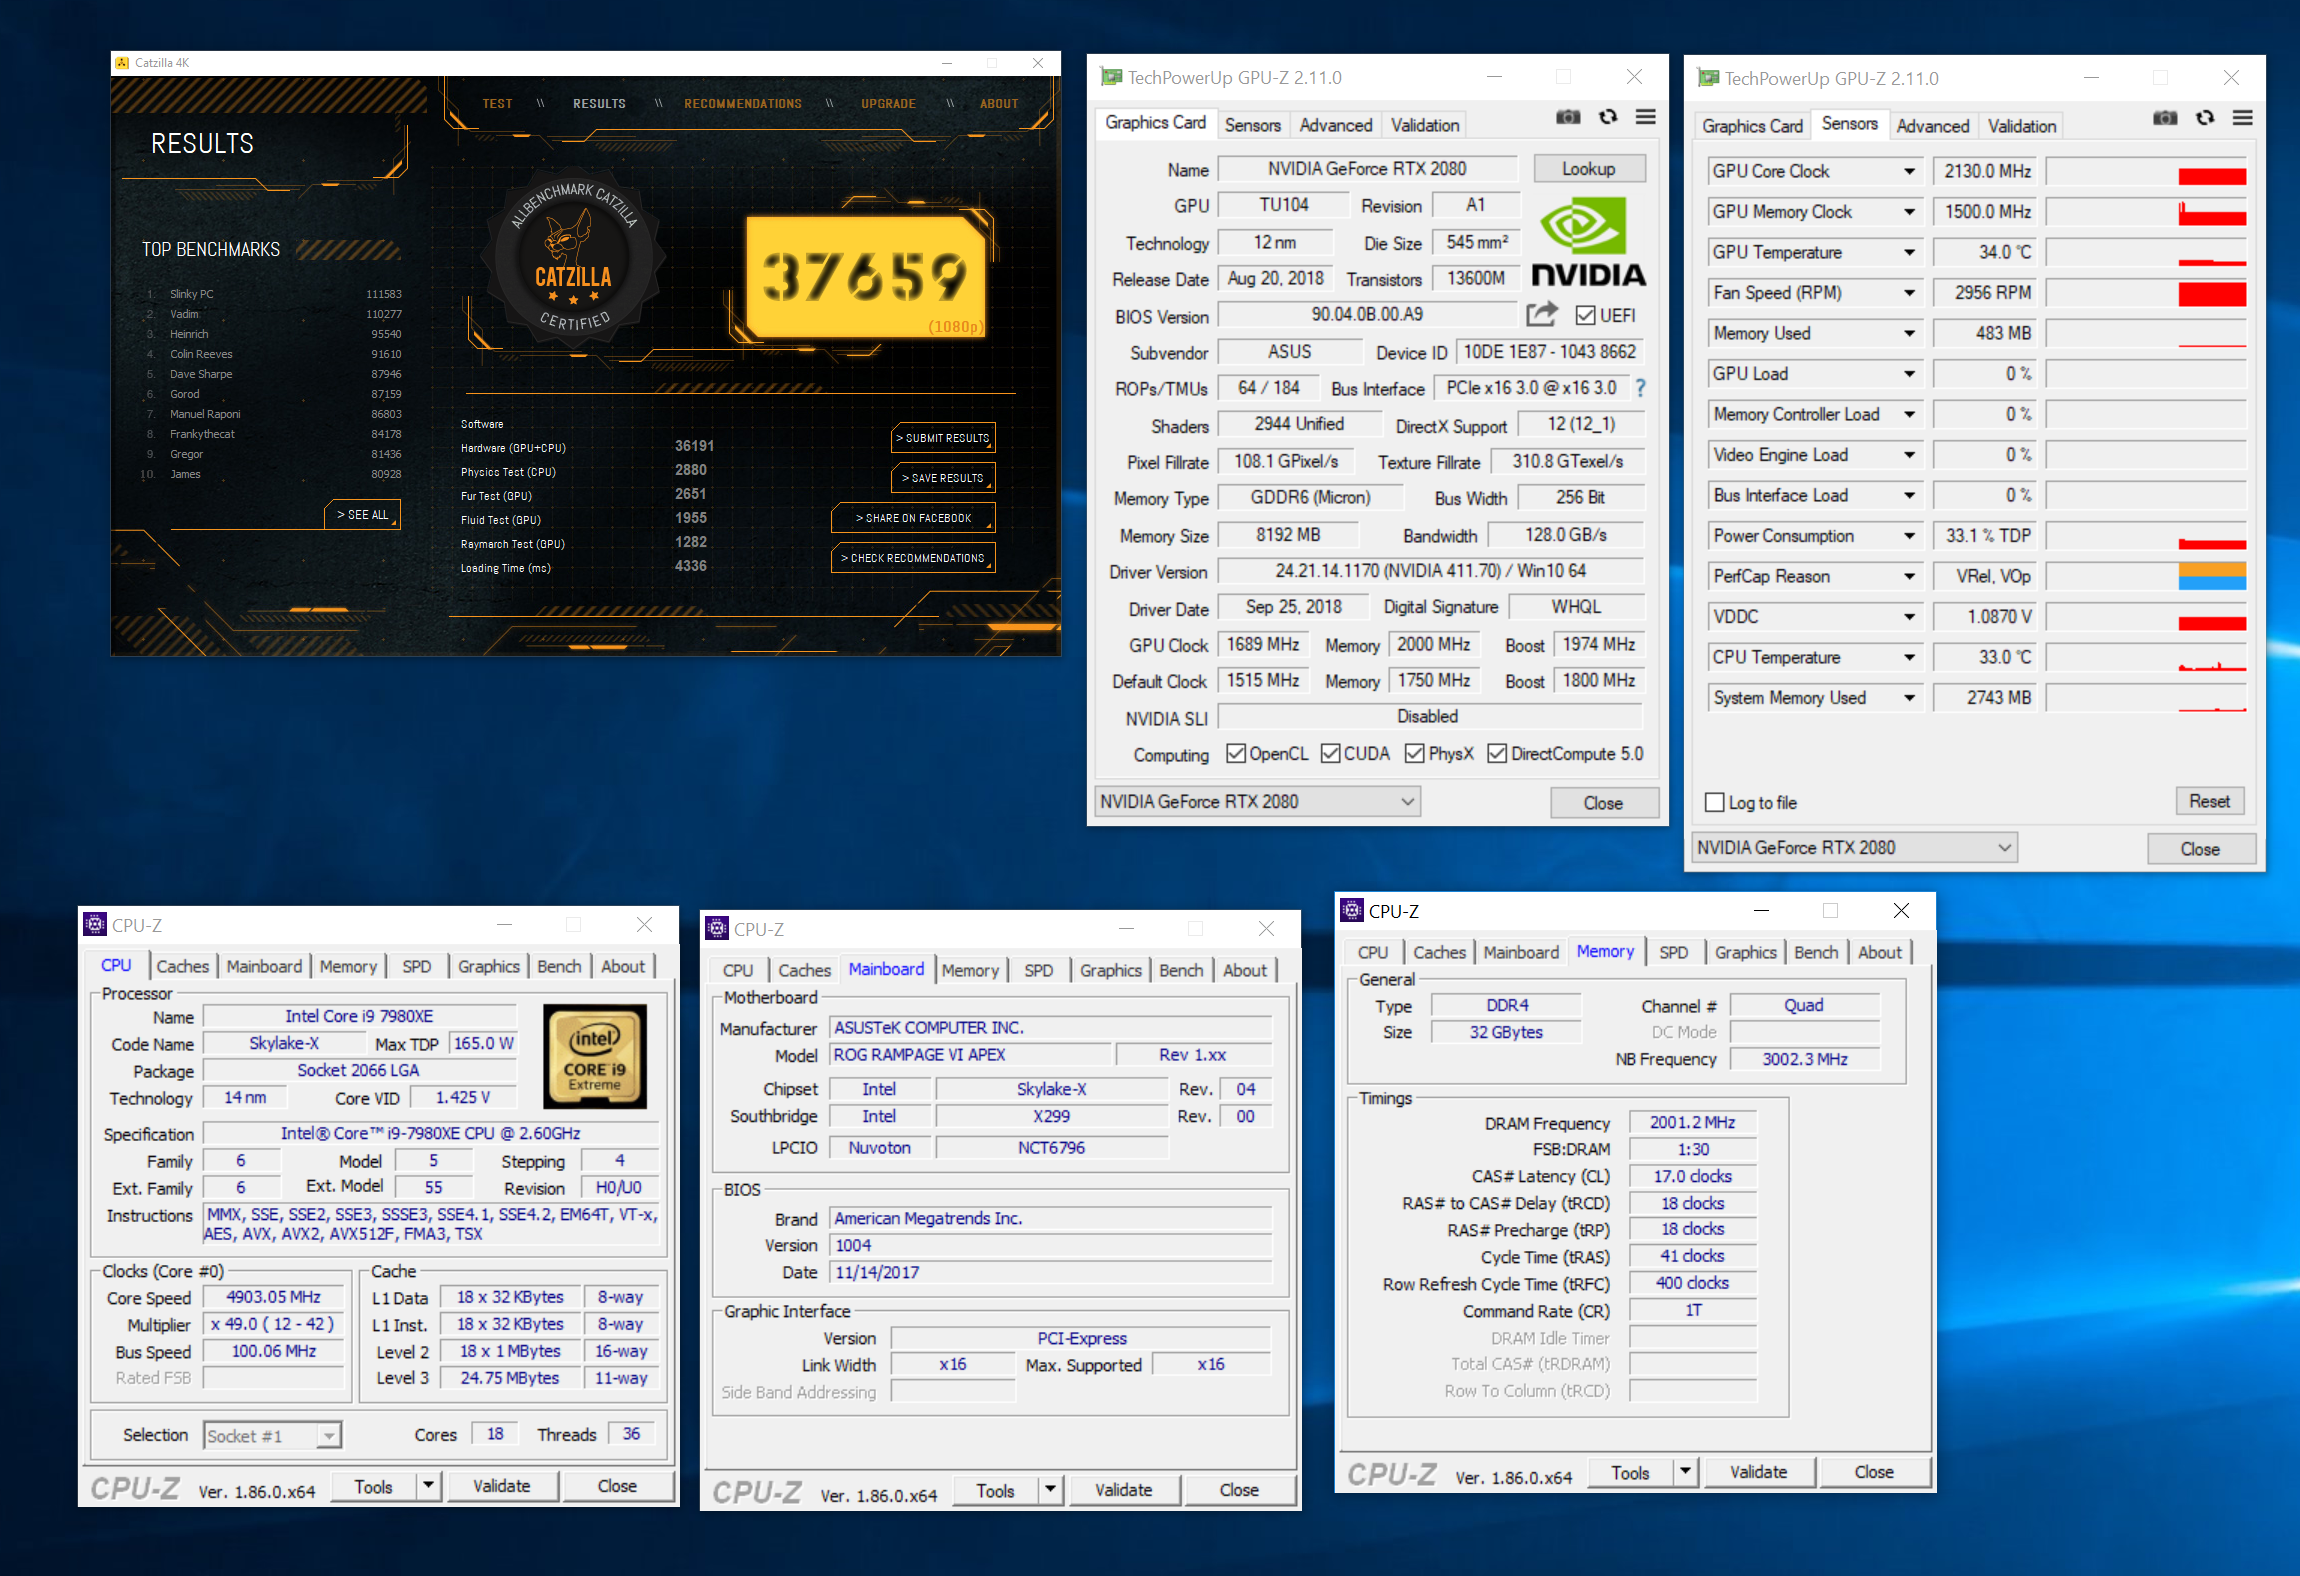Image resolution: width=2300 pixels, height=1576 pixels.
Task: Expand GPU selector dropdown in GPU-Z Sensors window
Action: 2004,847
